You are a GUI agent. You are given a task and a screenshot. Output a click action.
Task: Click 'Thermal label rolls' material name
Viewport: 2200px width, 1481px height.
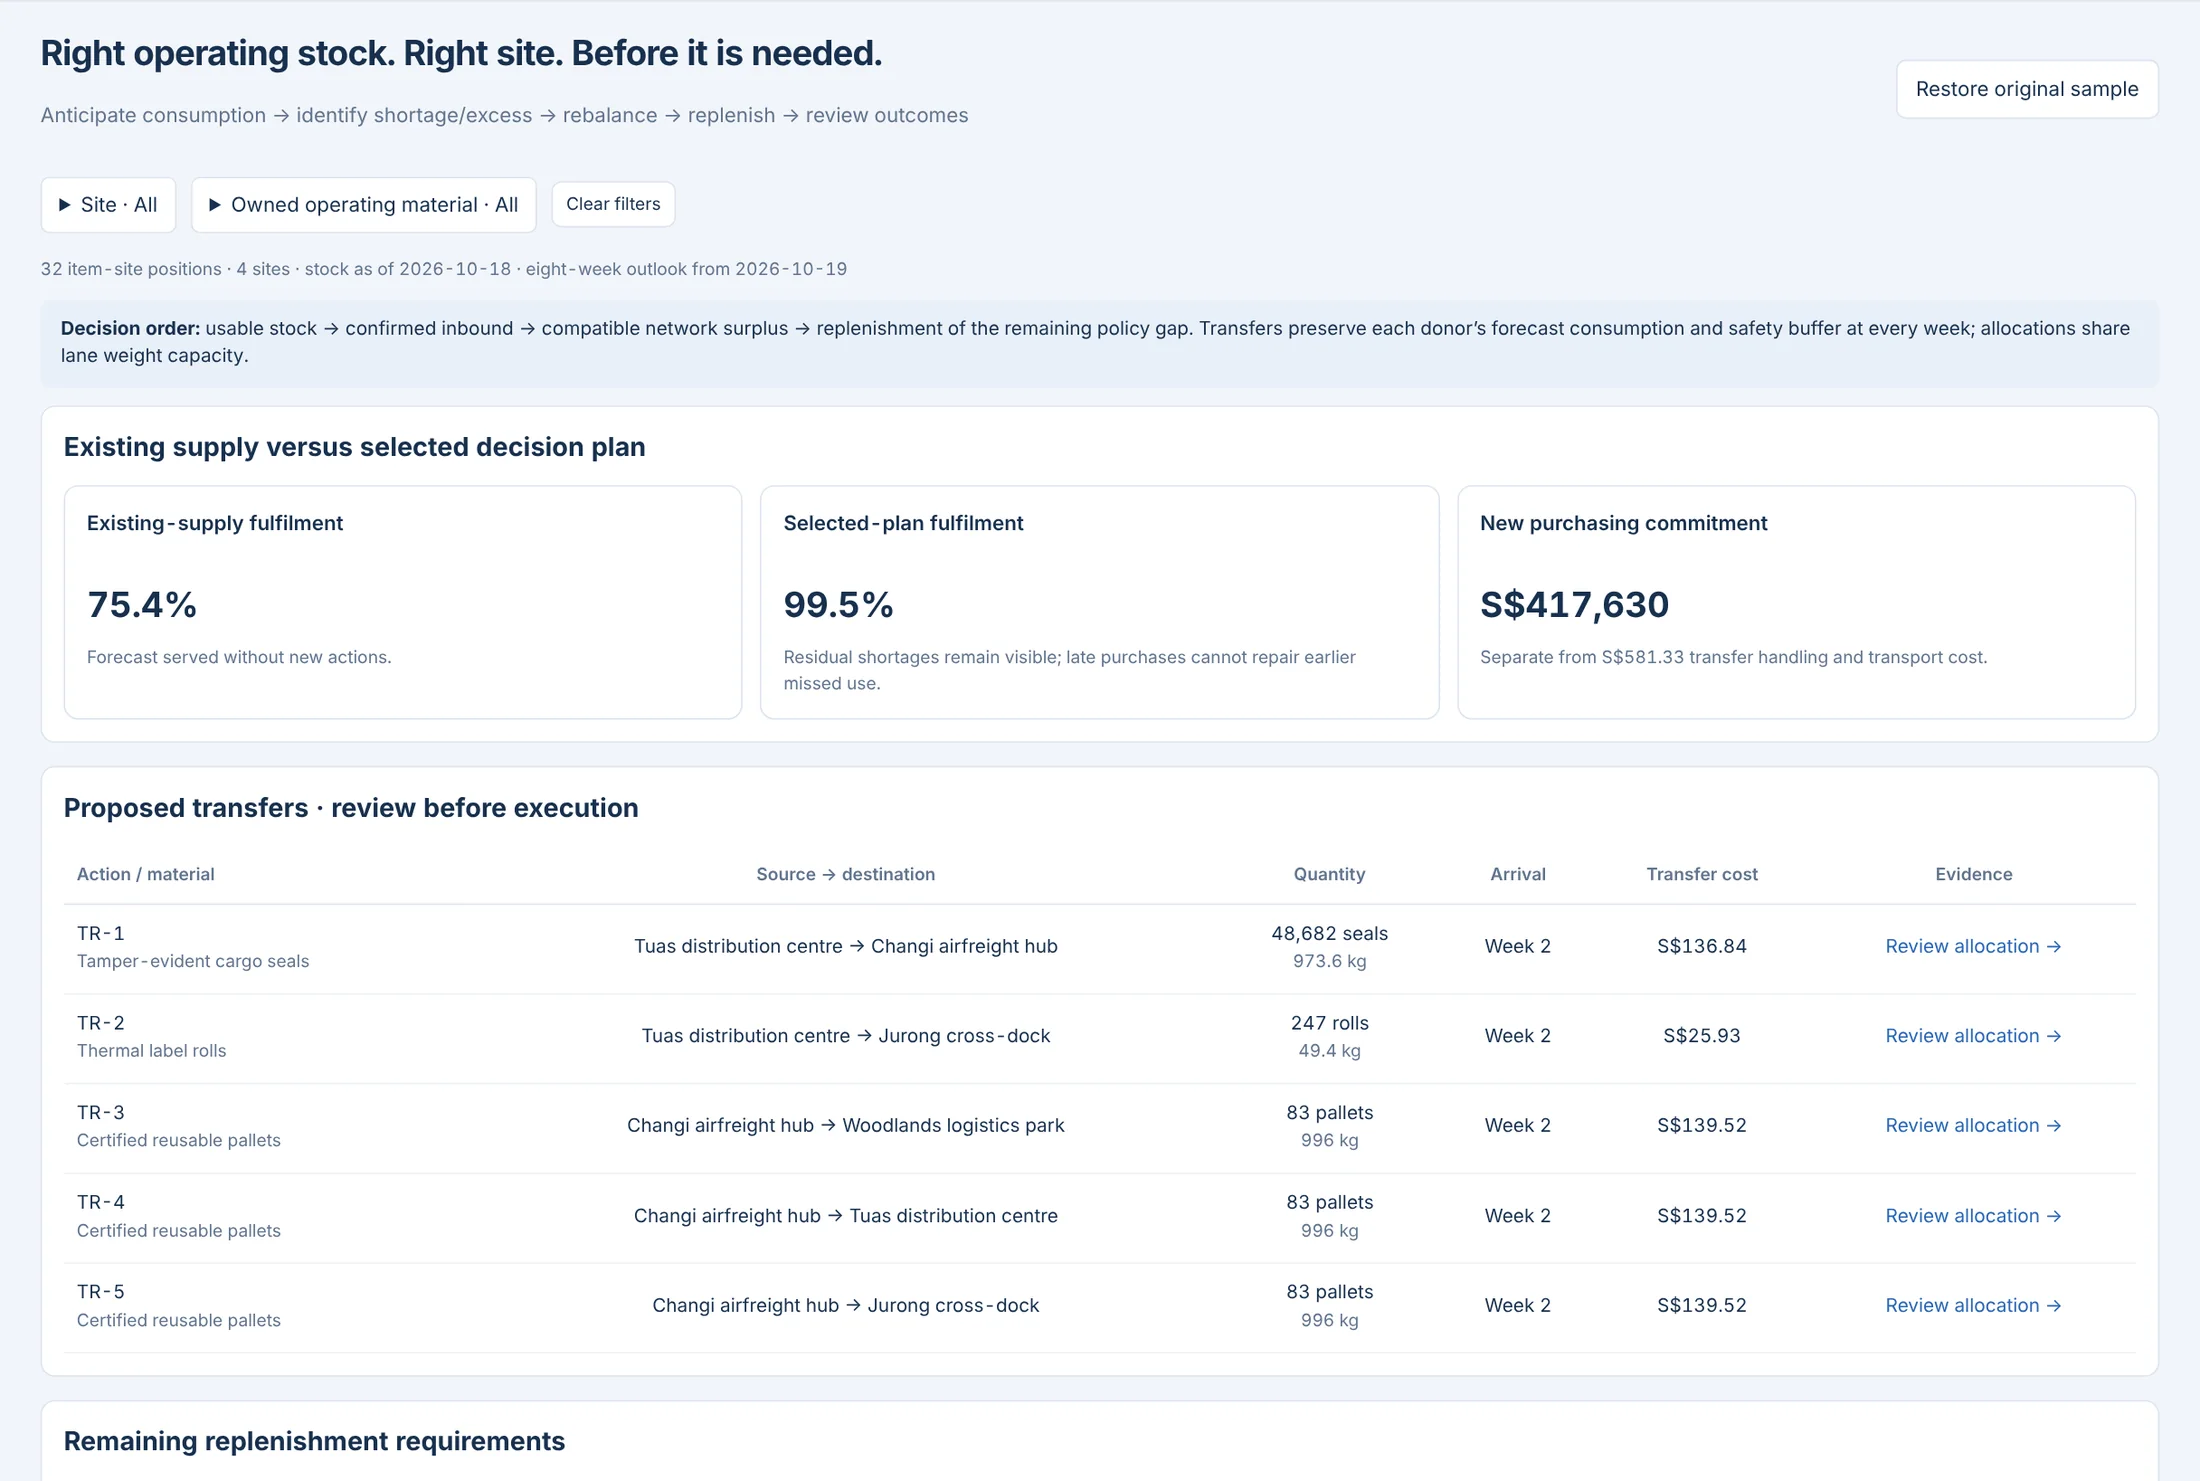[152, 1051]
